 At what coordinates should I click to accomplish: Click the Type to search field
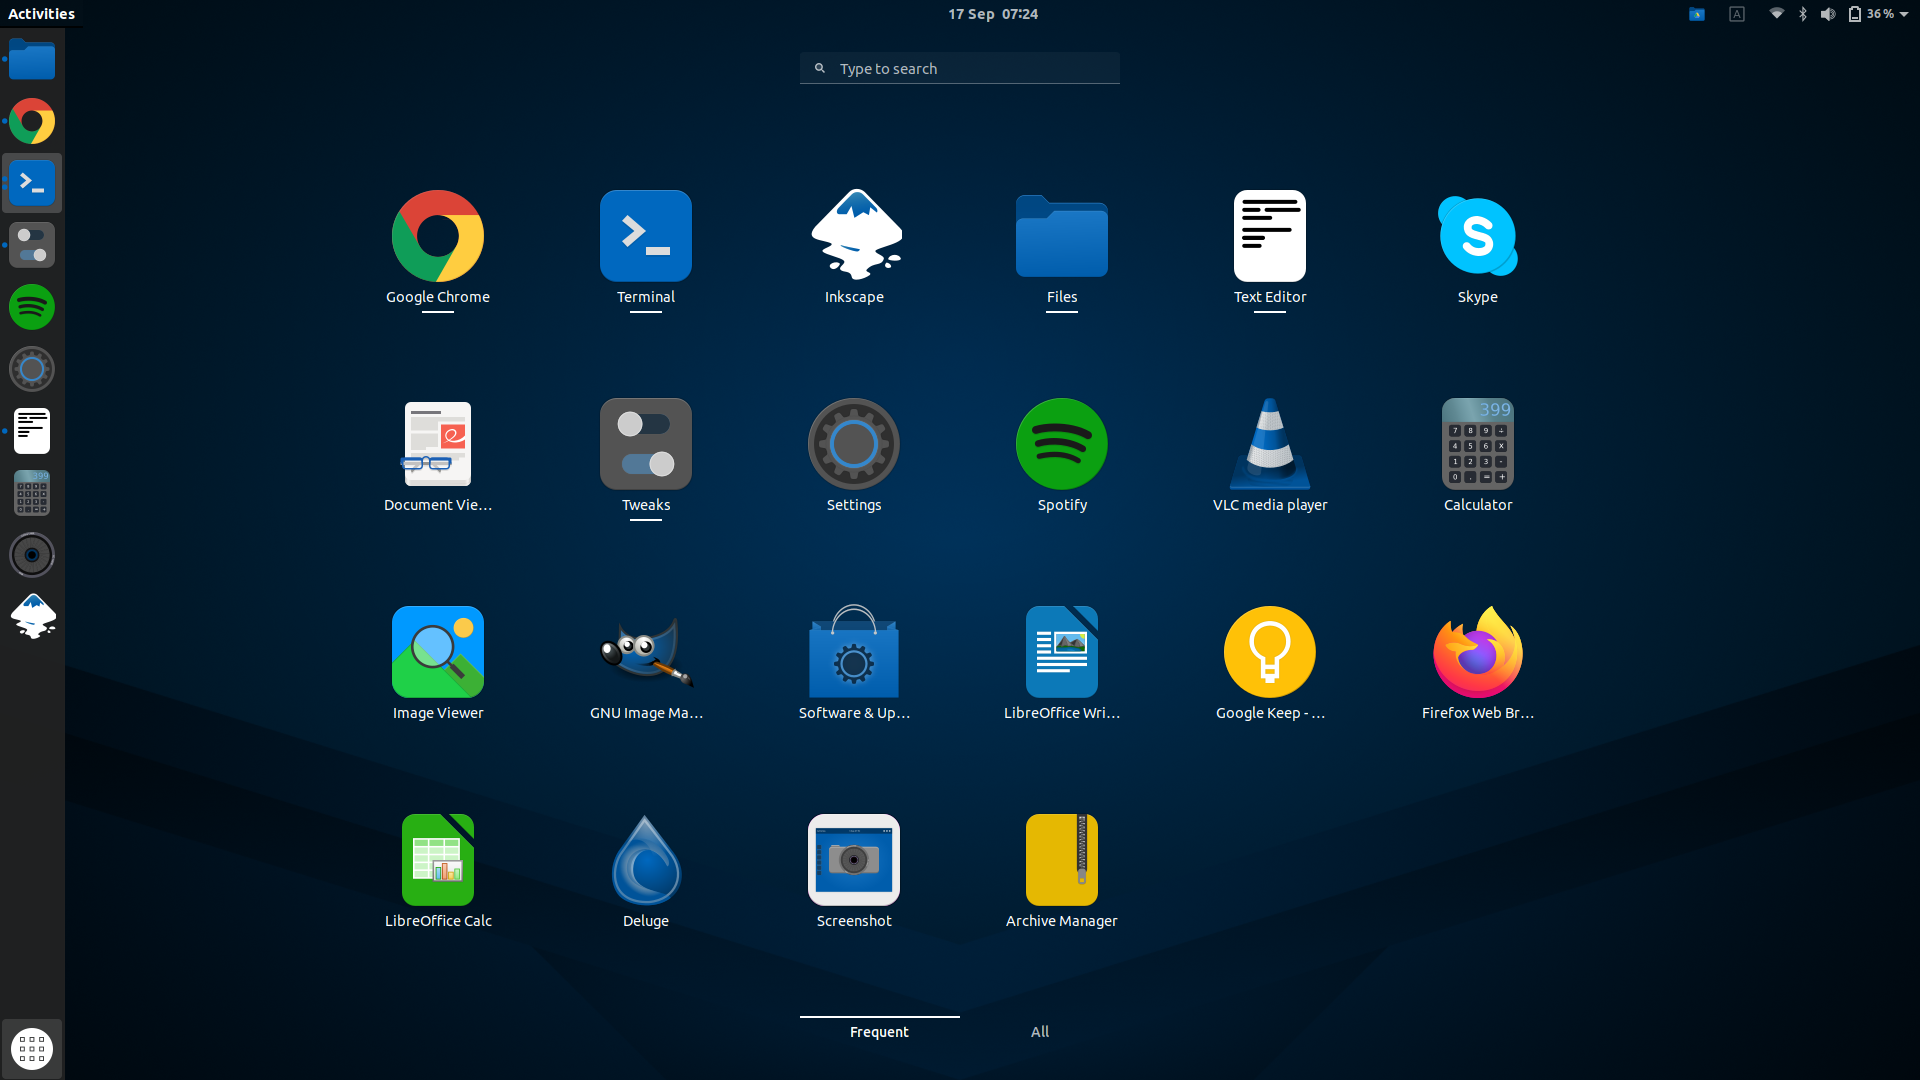coord(960,68)
